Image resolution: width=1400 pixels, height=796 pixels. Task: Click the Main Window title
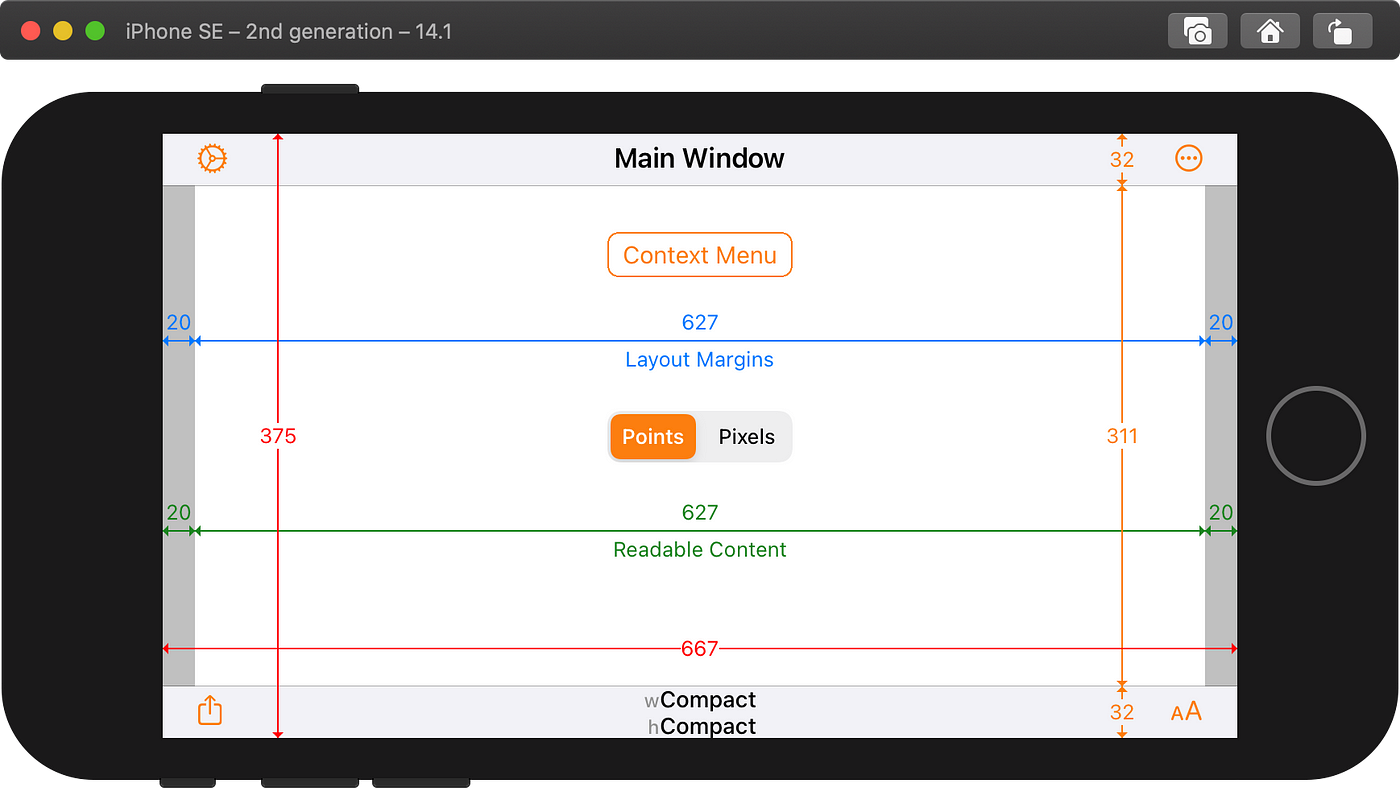[700, 158]
